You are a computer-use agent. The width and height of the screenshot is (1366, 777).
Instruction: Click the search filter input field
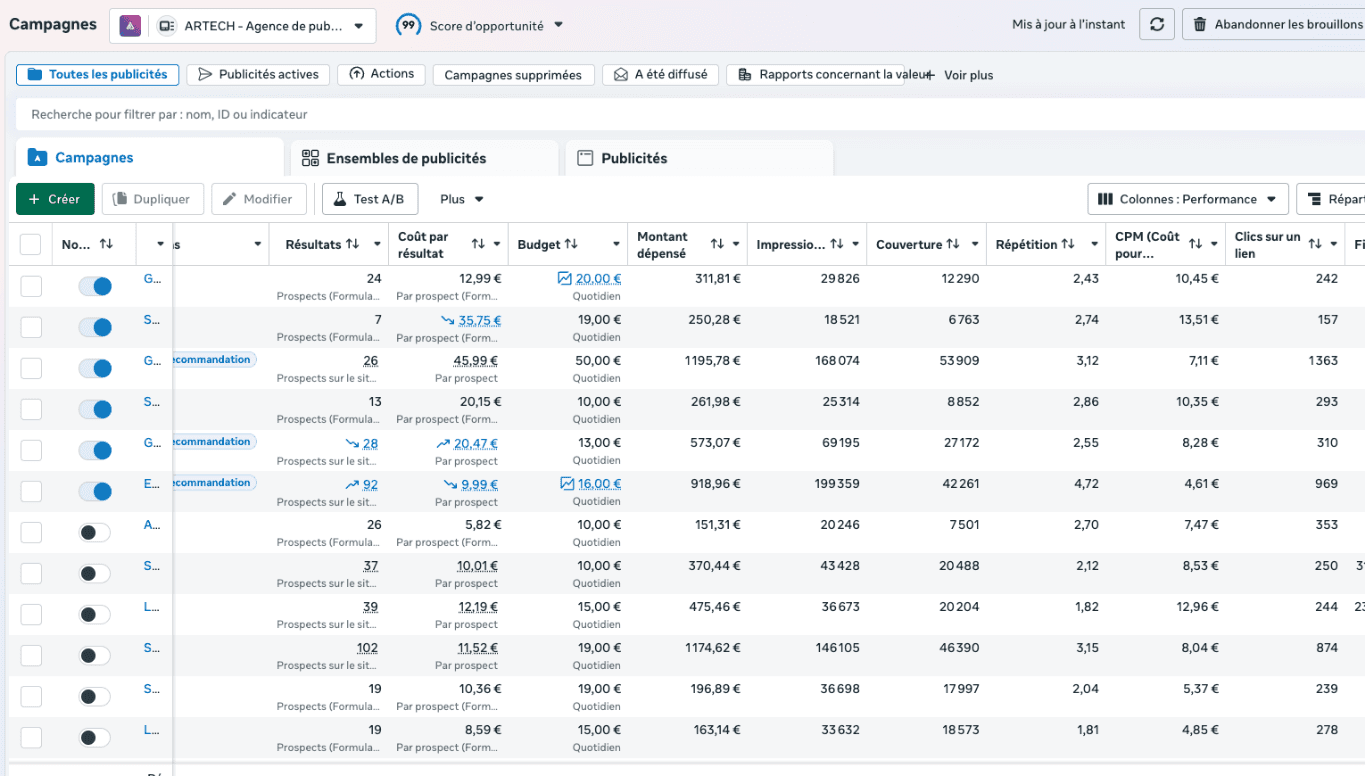pyautogui.click(x=690, y=114)
